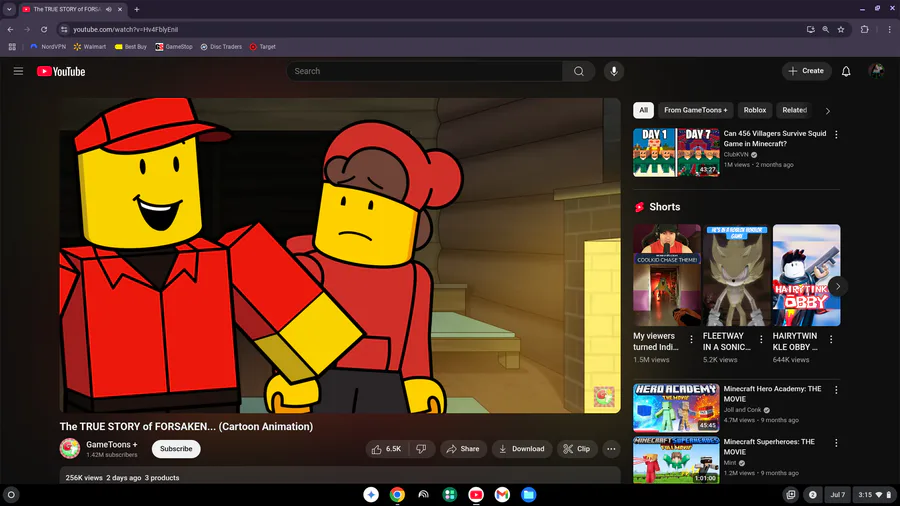Image resolution: width=900 pixels, height=506 pixels.
Task: Open the zoom magnifier in address bar
Action: tap(825, 29)
